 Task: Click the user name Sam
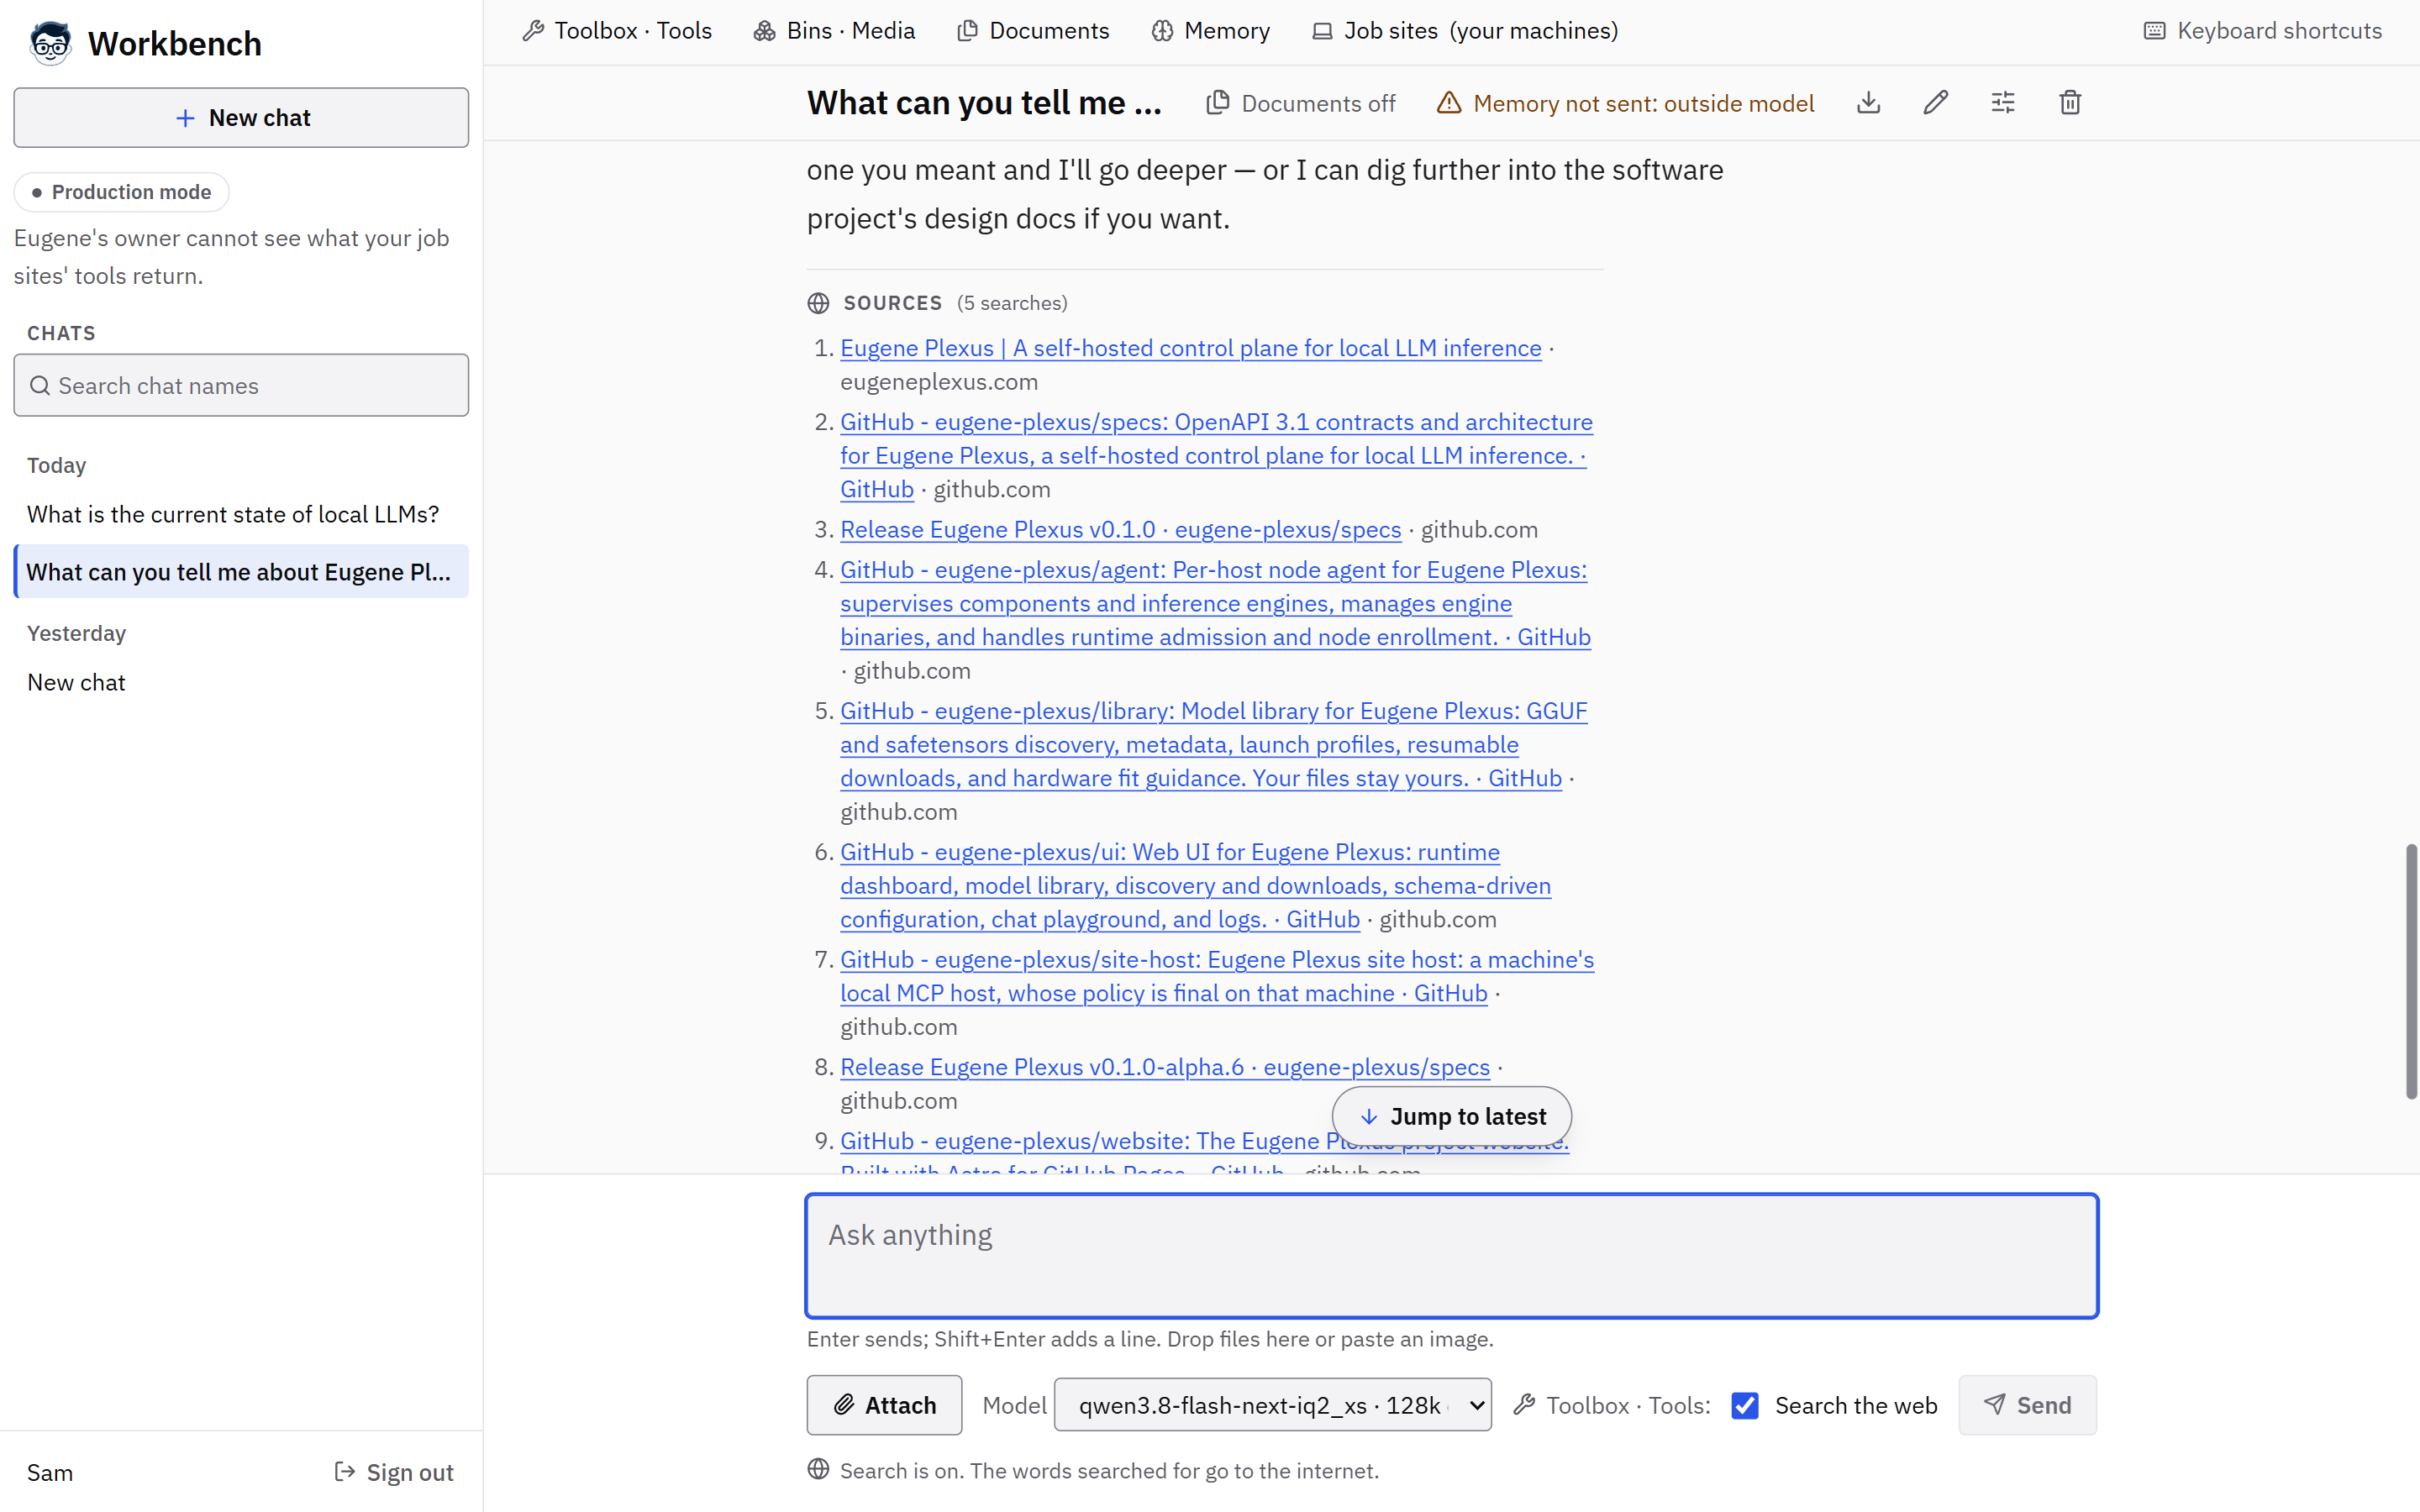[50, 1472]
